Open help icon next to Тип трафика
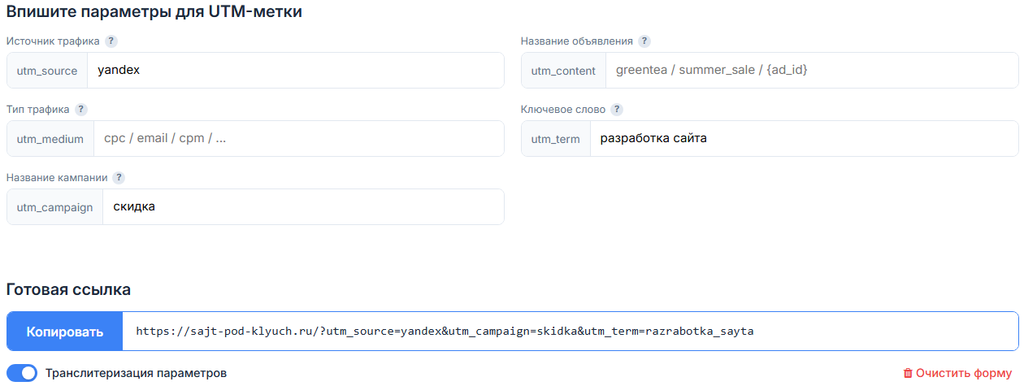 point(80,109)
